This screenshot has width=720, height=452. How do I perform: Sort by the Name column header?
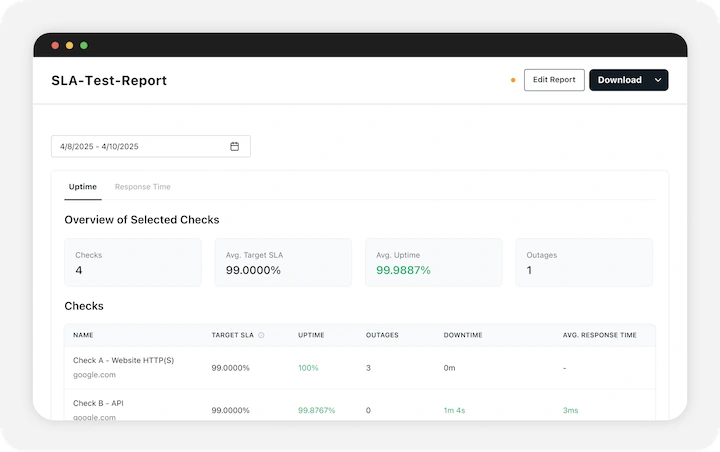[83, 335]
